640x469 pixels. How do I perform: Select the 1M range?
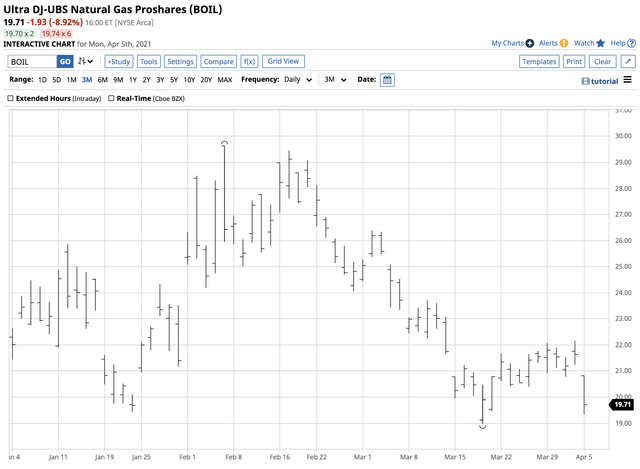coord(71,80)
